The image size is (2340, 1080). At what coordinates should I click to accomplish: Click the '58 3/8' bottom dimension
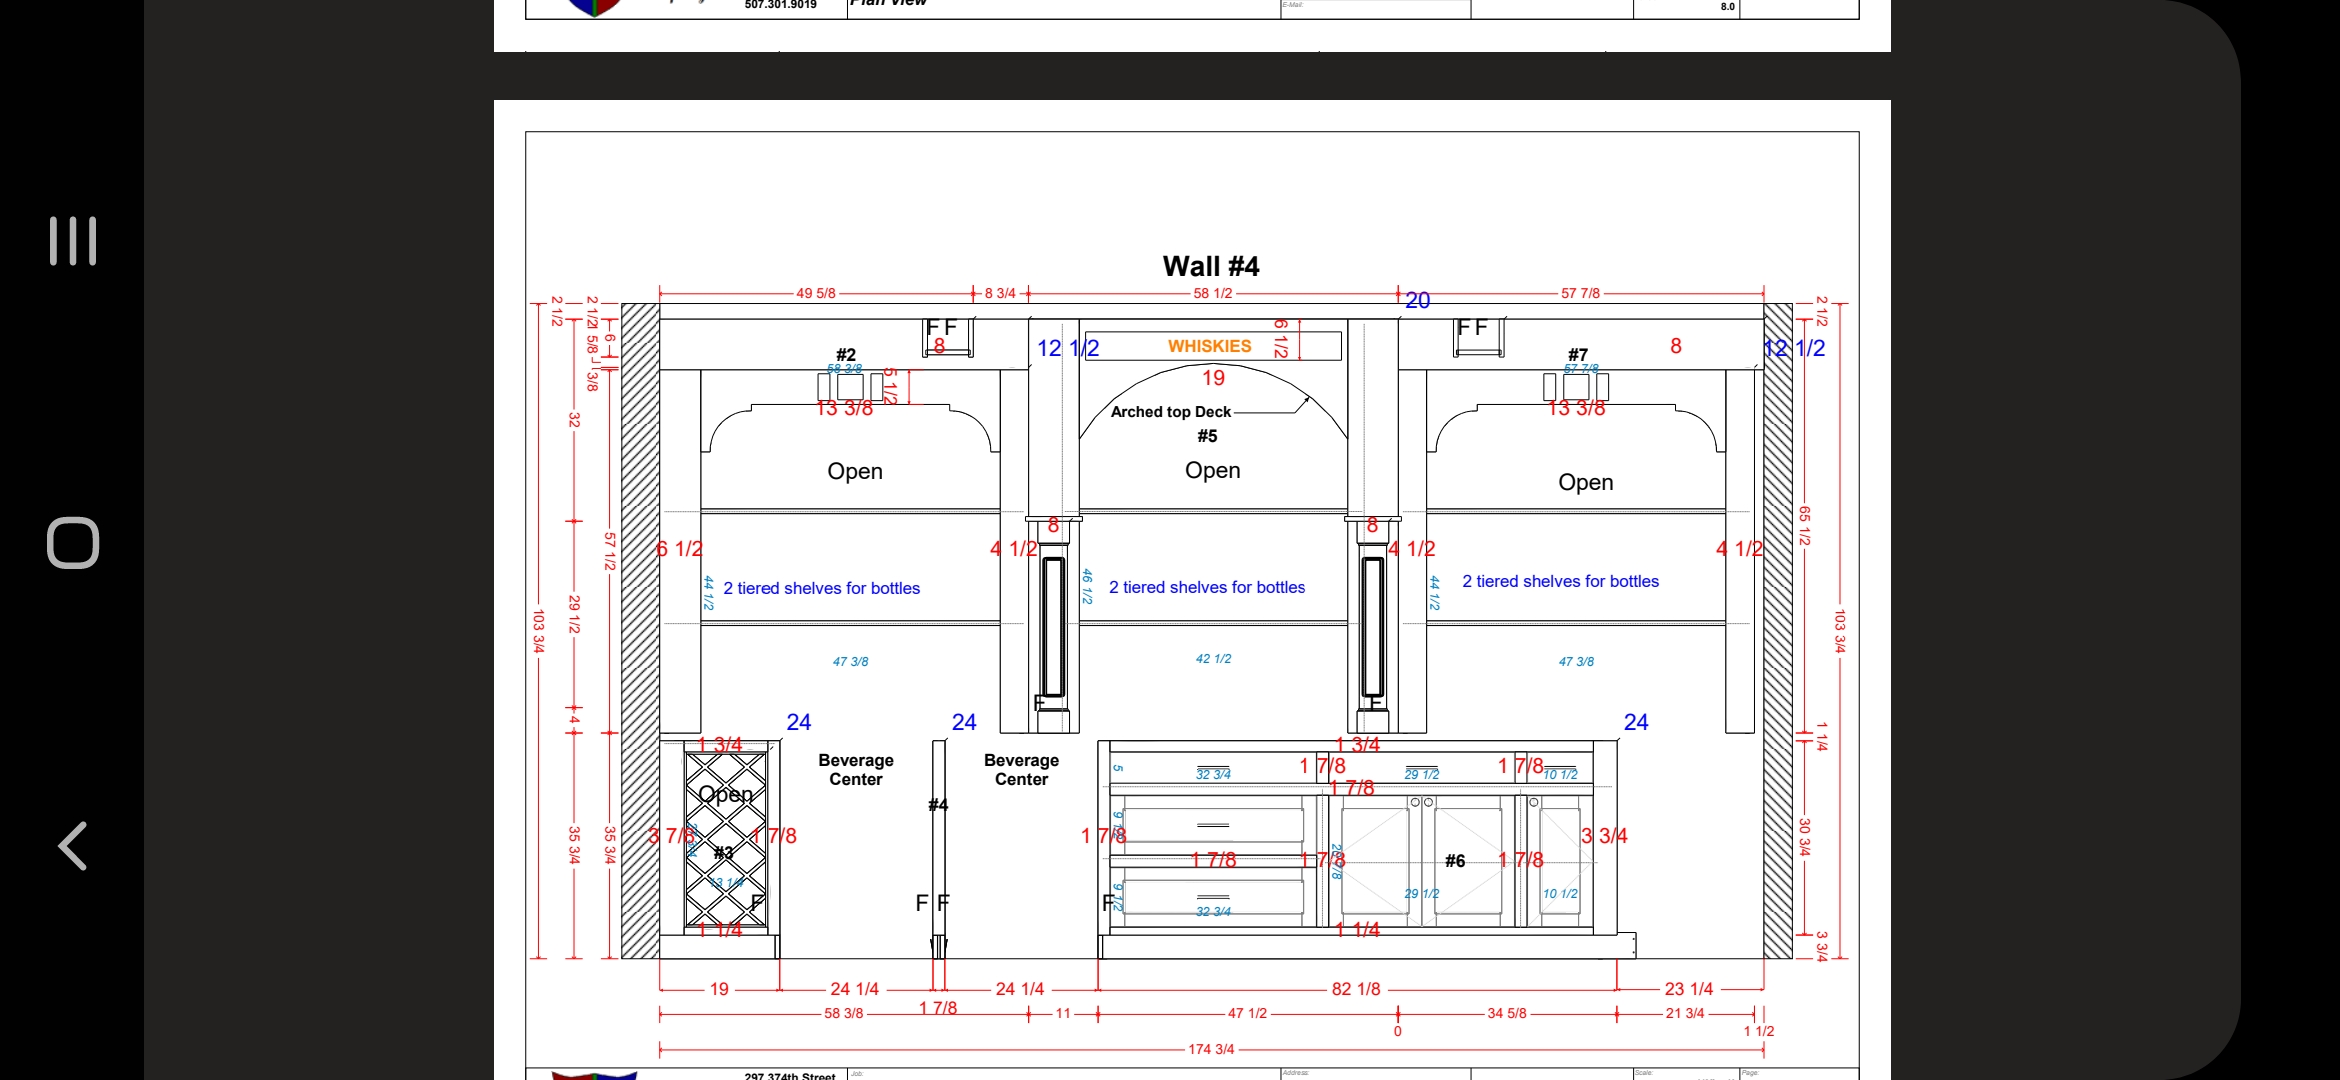[843, 1013]
